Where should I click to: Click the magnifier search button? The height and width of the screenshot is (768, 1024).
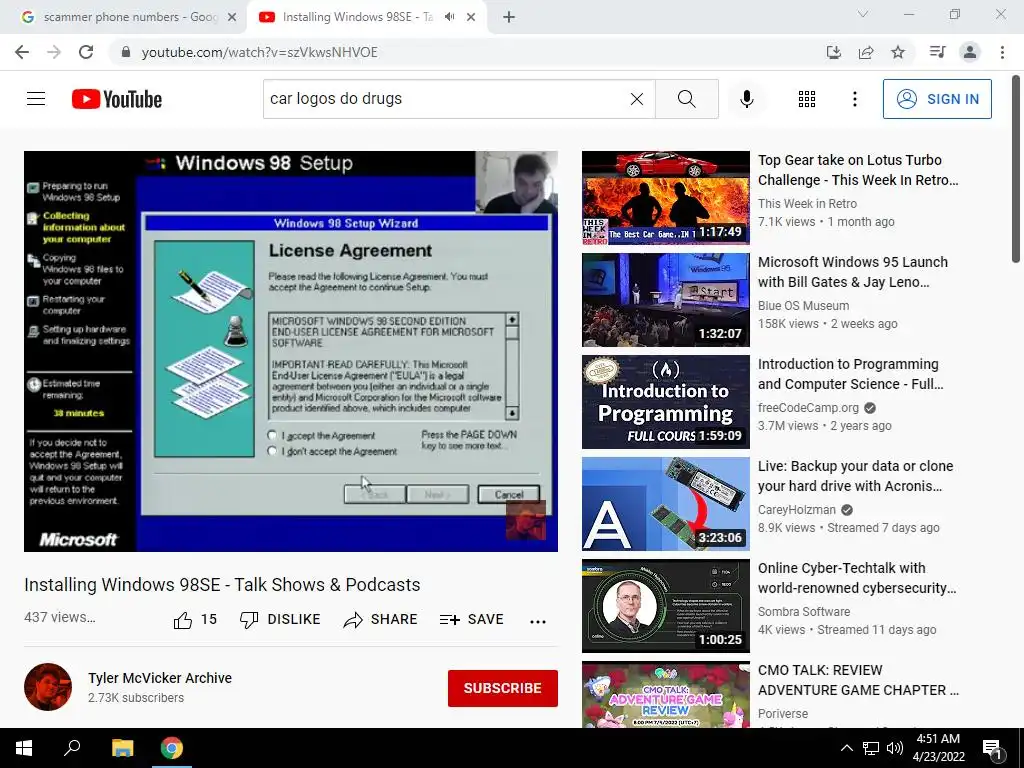pos(686,99)
